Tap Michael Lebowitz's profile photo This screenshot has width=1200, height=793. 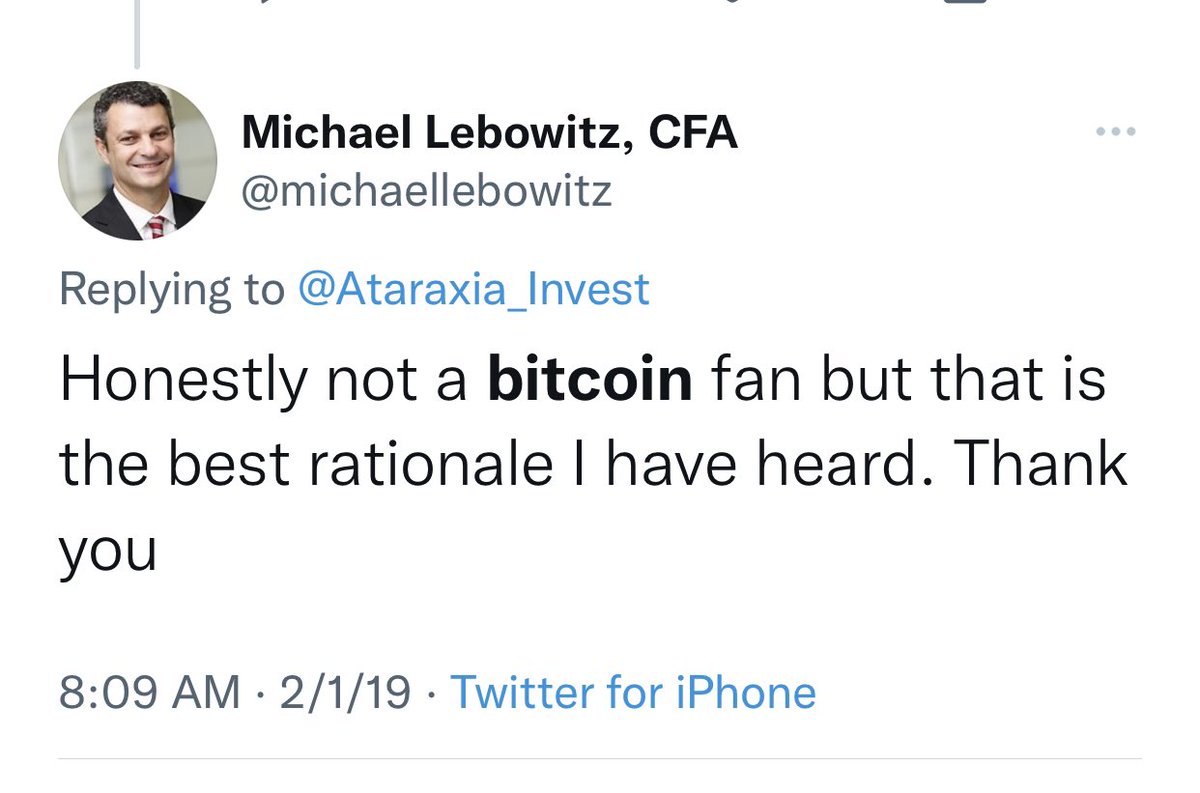pos(137,160)
